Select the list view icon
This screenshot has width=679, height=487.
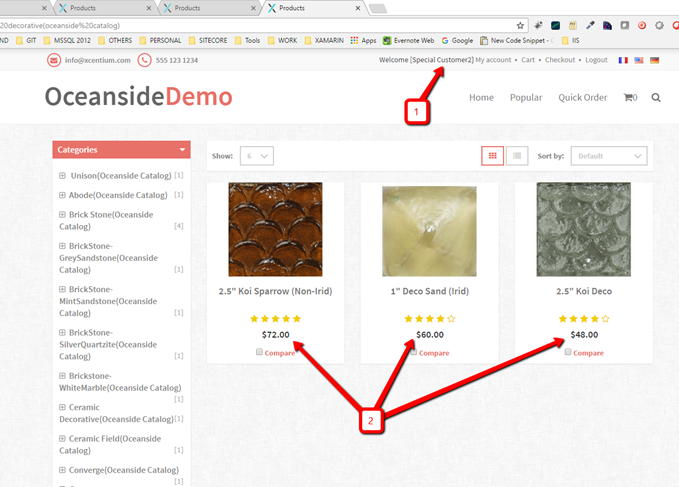(x=517, y=156)
